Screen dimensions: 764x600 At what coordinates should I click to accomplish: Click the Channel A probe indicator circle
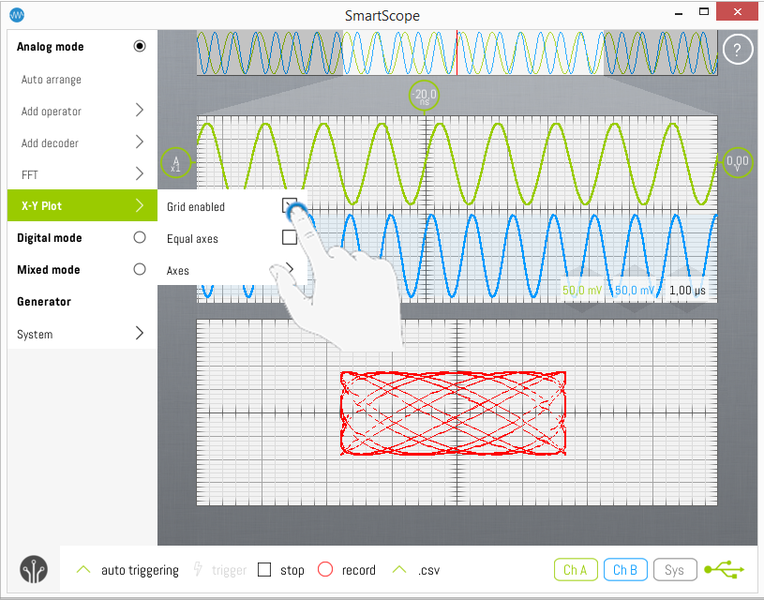tap(175, 162)
